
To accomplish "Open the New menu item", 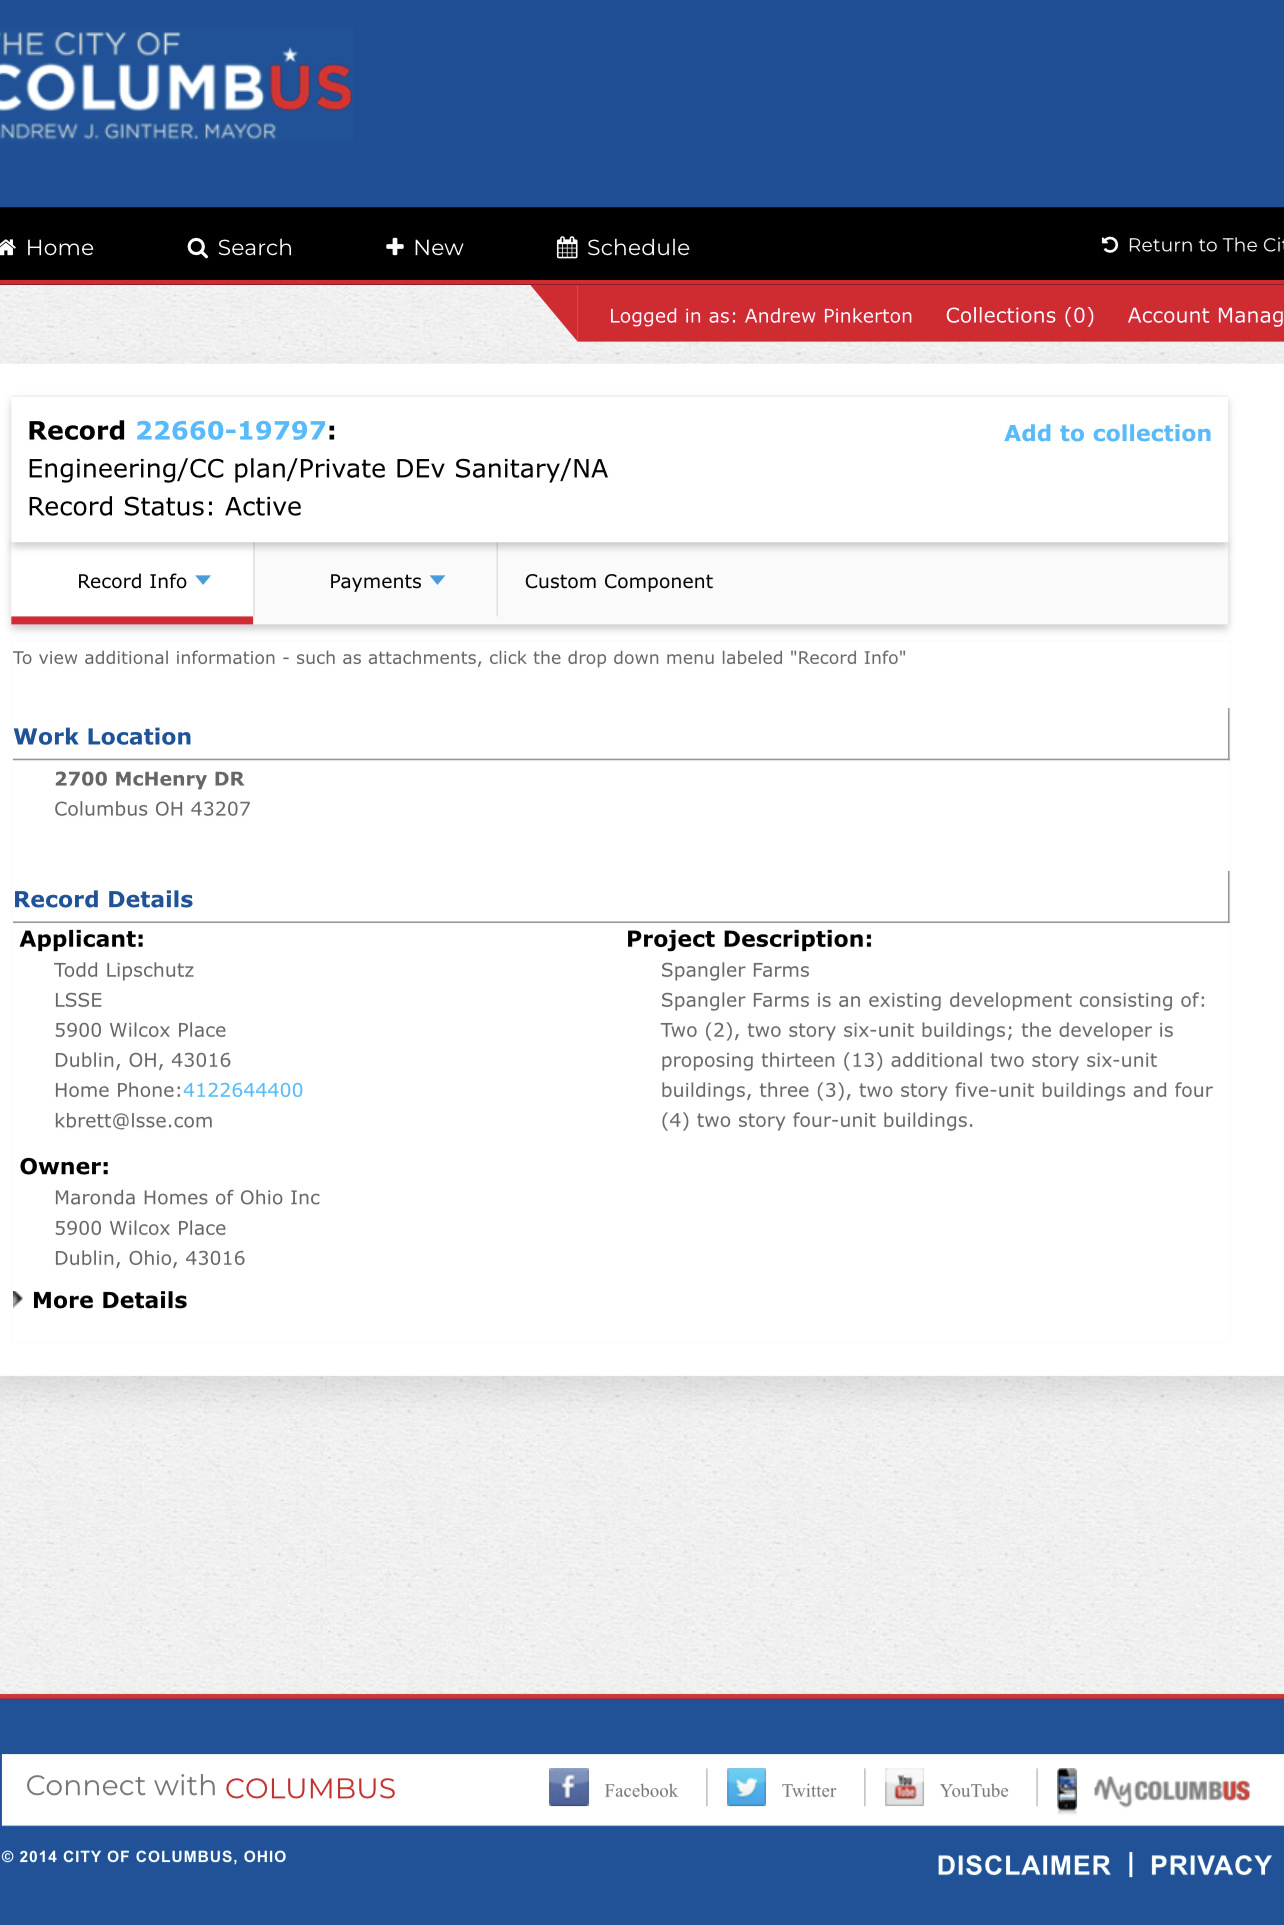I will [x=439, y=247].
